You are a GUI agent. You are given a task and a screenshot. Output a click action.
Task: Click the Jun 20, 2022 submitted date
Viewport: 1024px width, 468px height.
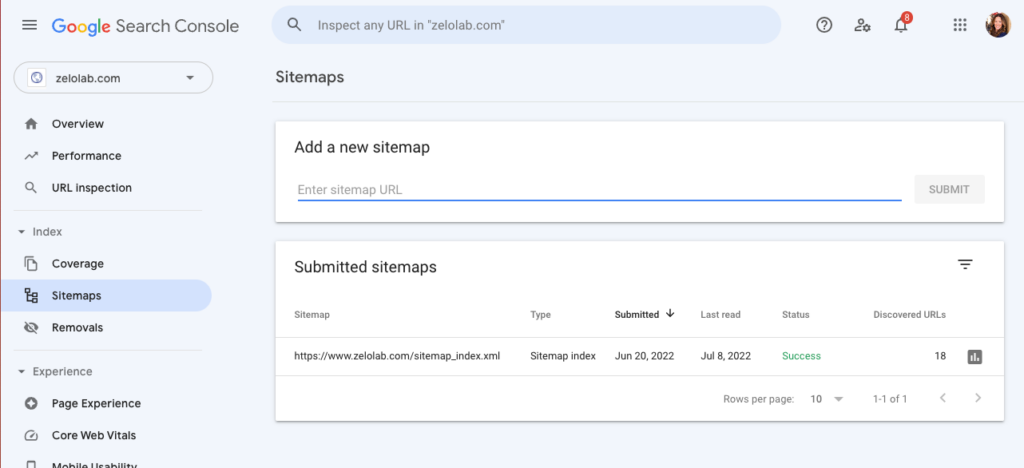click(645, 356)
